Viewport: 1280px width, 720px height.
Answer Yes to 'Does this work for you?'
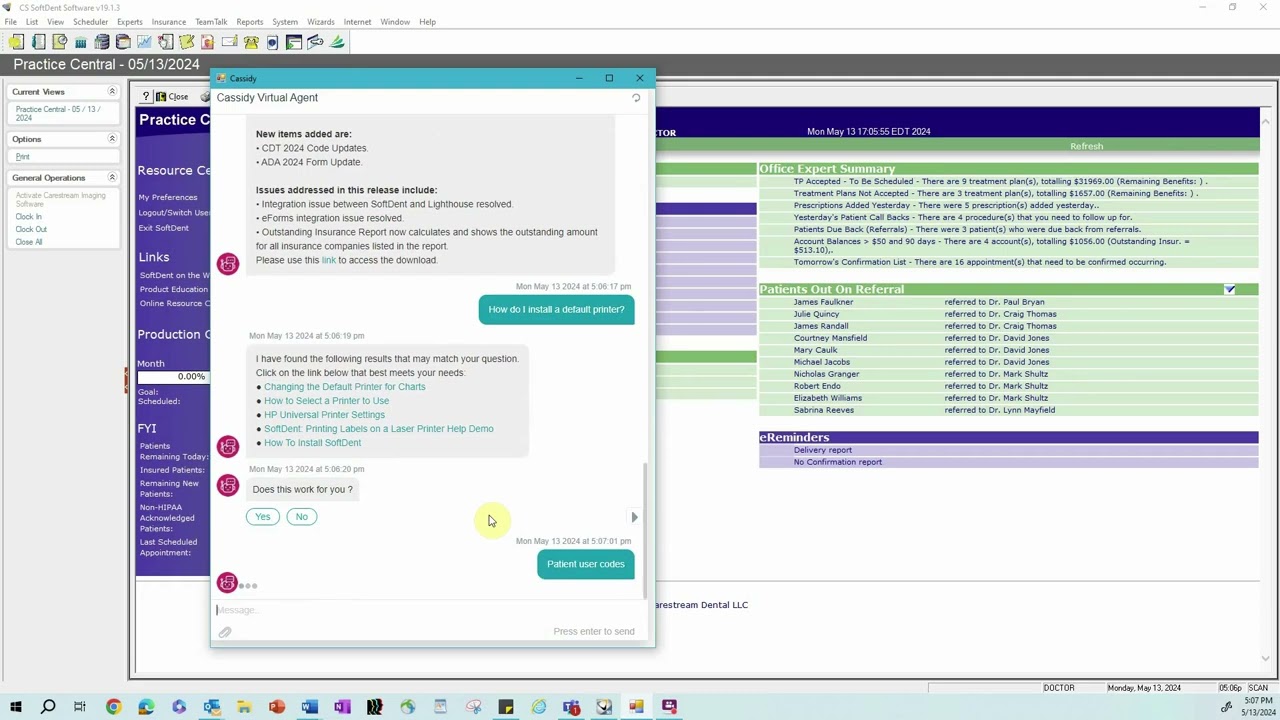(262, 517)
